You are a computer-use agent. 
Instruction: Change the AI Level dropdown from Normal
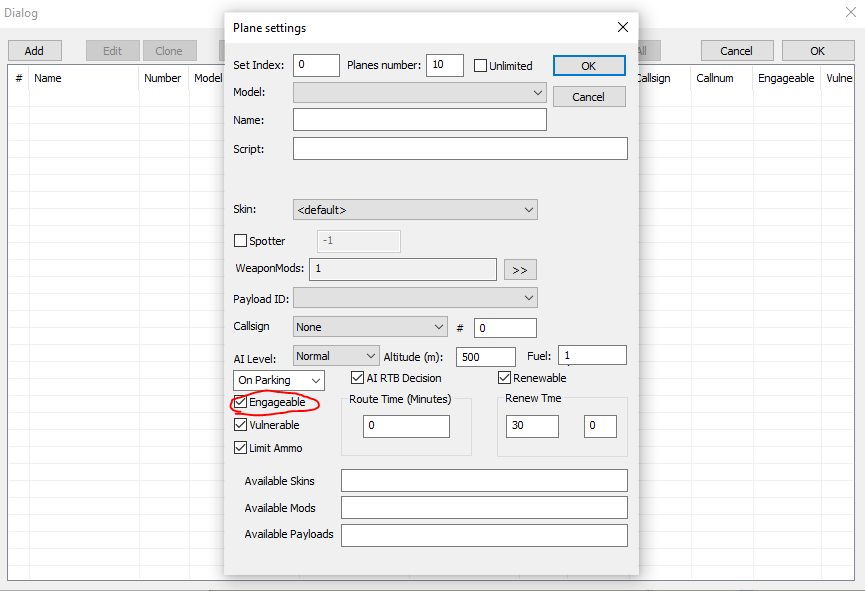click(x=336, y=356)
